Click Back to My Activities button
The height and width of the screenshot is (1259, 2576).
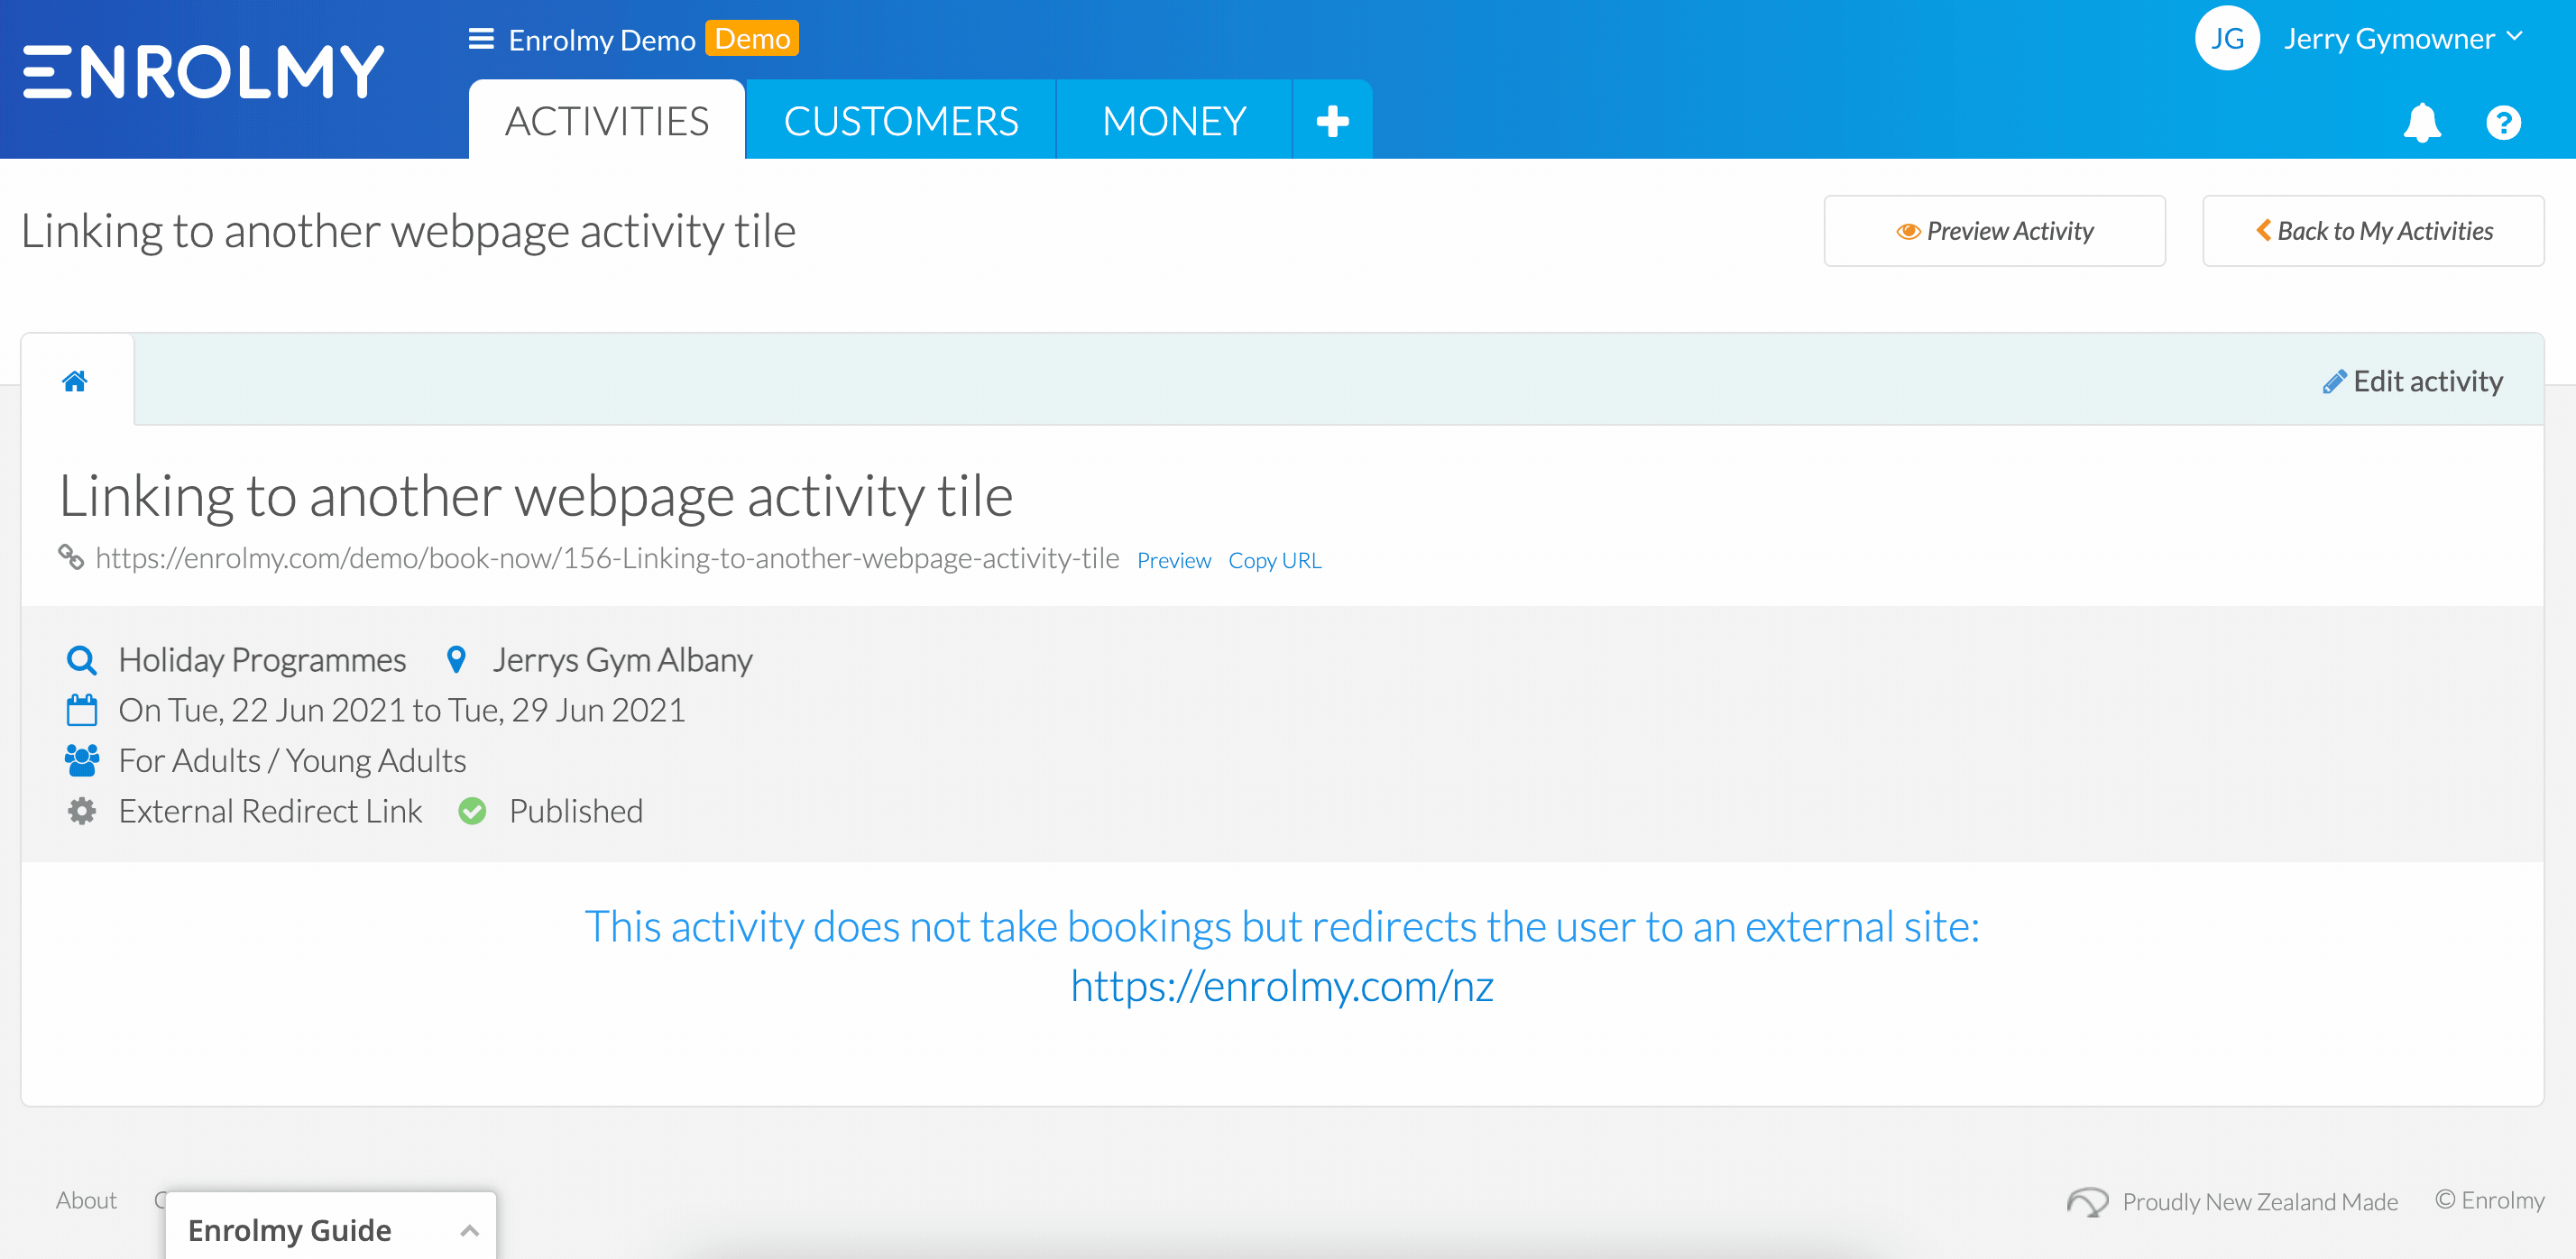coord(2373,231)
